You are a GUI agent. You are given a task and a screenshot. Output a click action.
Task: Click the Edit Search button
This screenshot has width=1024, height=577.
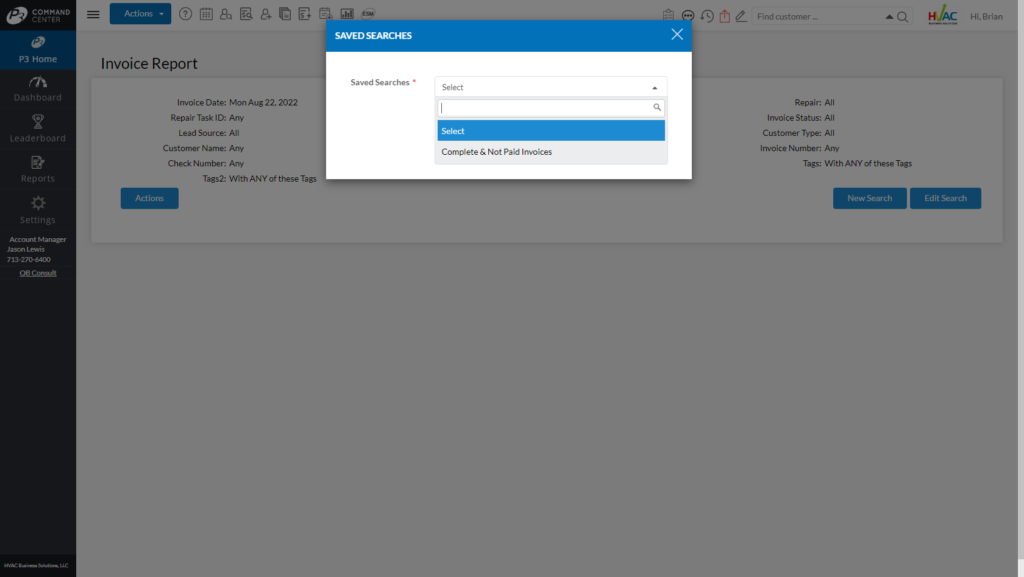[x=945, y=198]
